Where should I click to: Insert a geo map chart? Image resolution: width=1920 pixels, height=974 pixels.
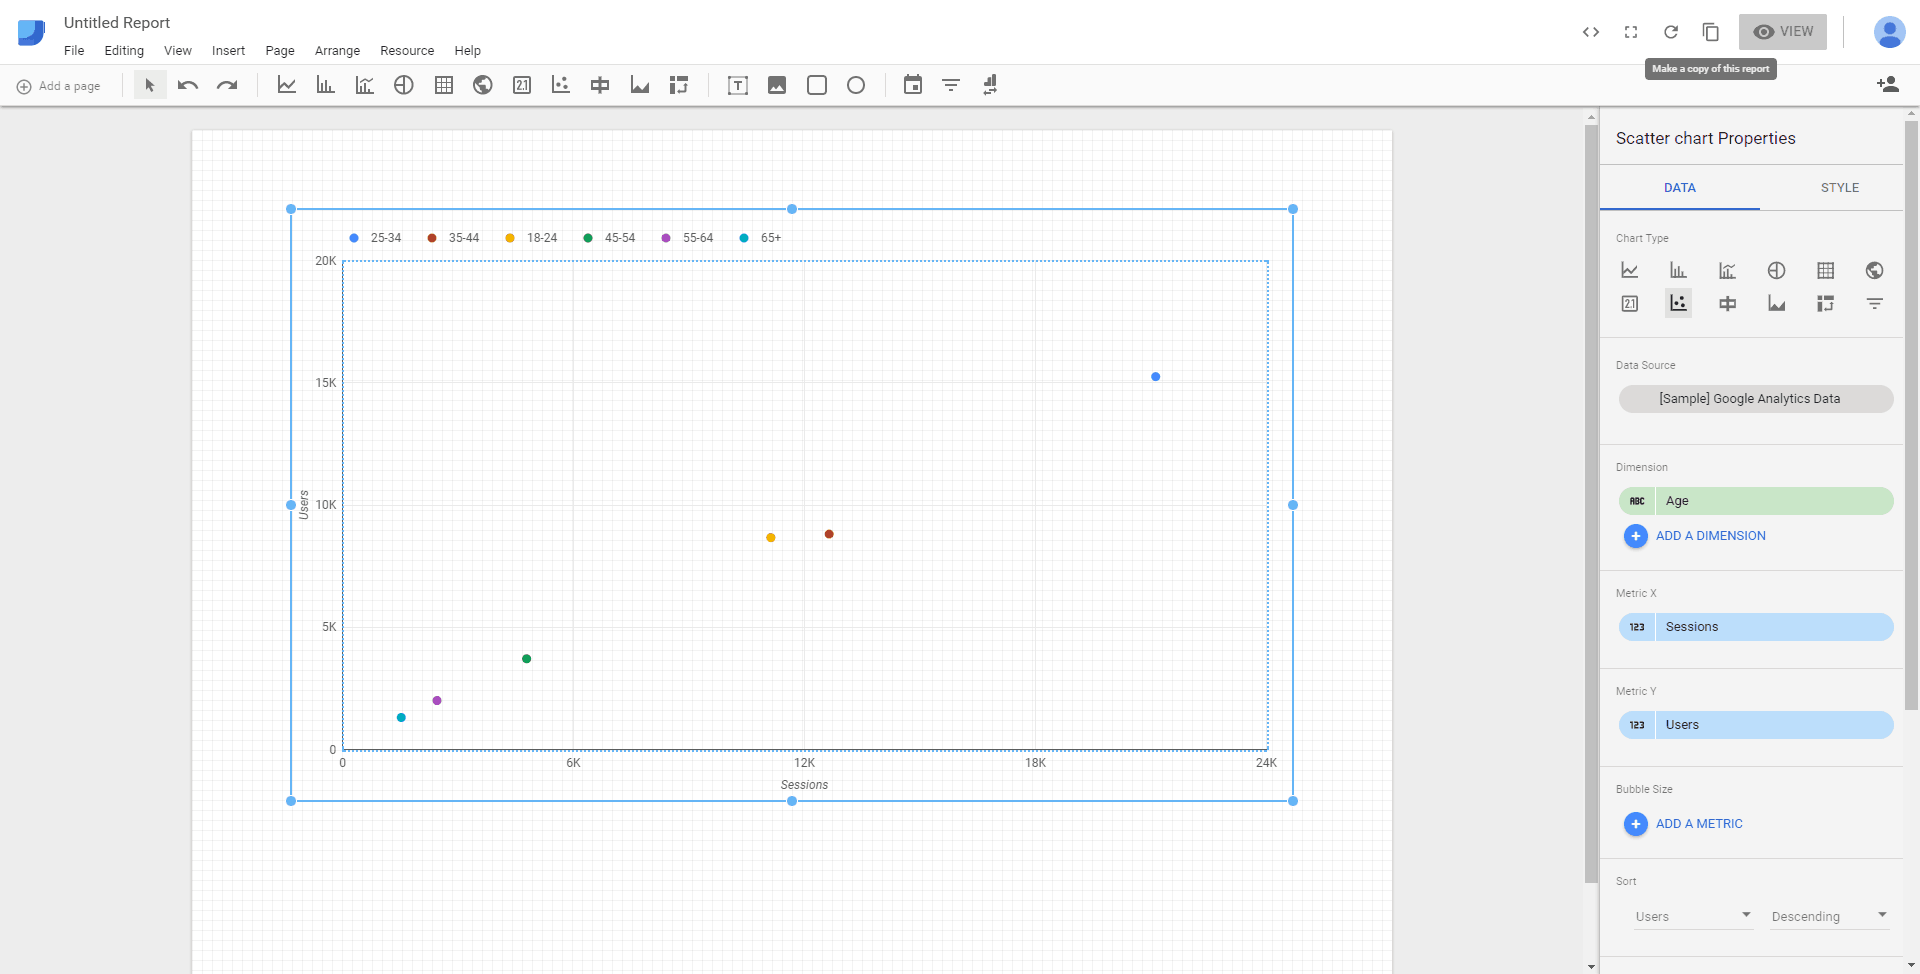483,85
